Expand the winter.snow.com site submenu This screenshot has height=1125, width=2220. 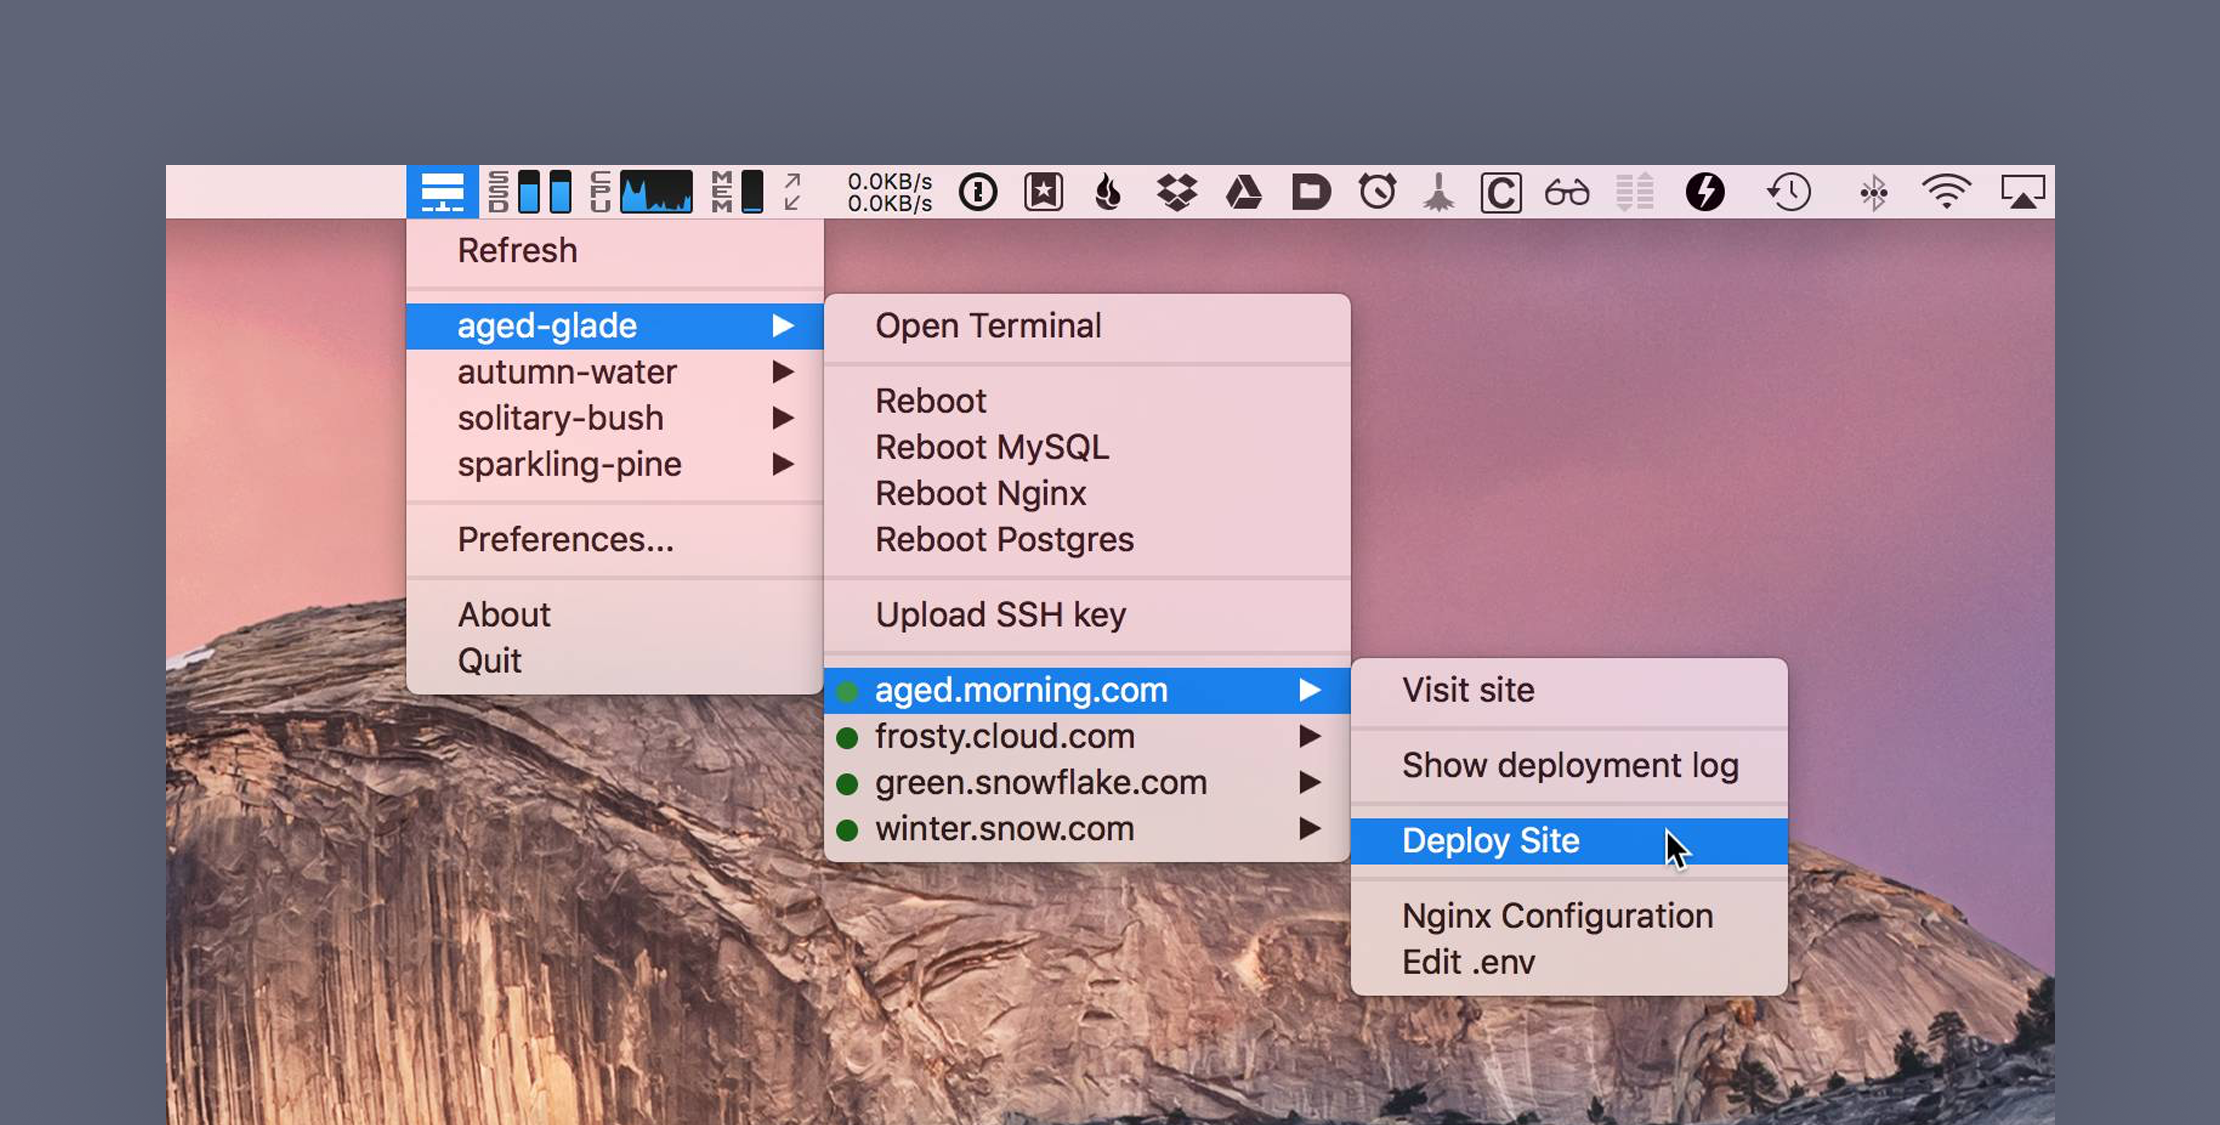coord(1002,828)
